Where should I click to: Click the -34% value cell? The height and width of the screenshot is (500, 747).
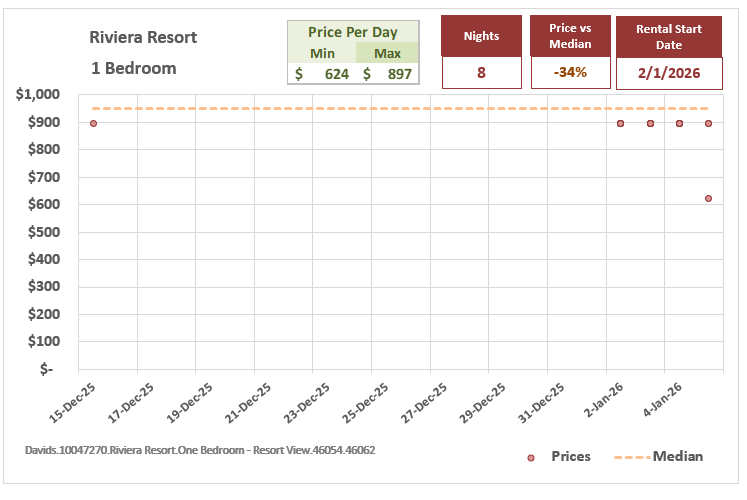tap(571, 73)
